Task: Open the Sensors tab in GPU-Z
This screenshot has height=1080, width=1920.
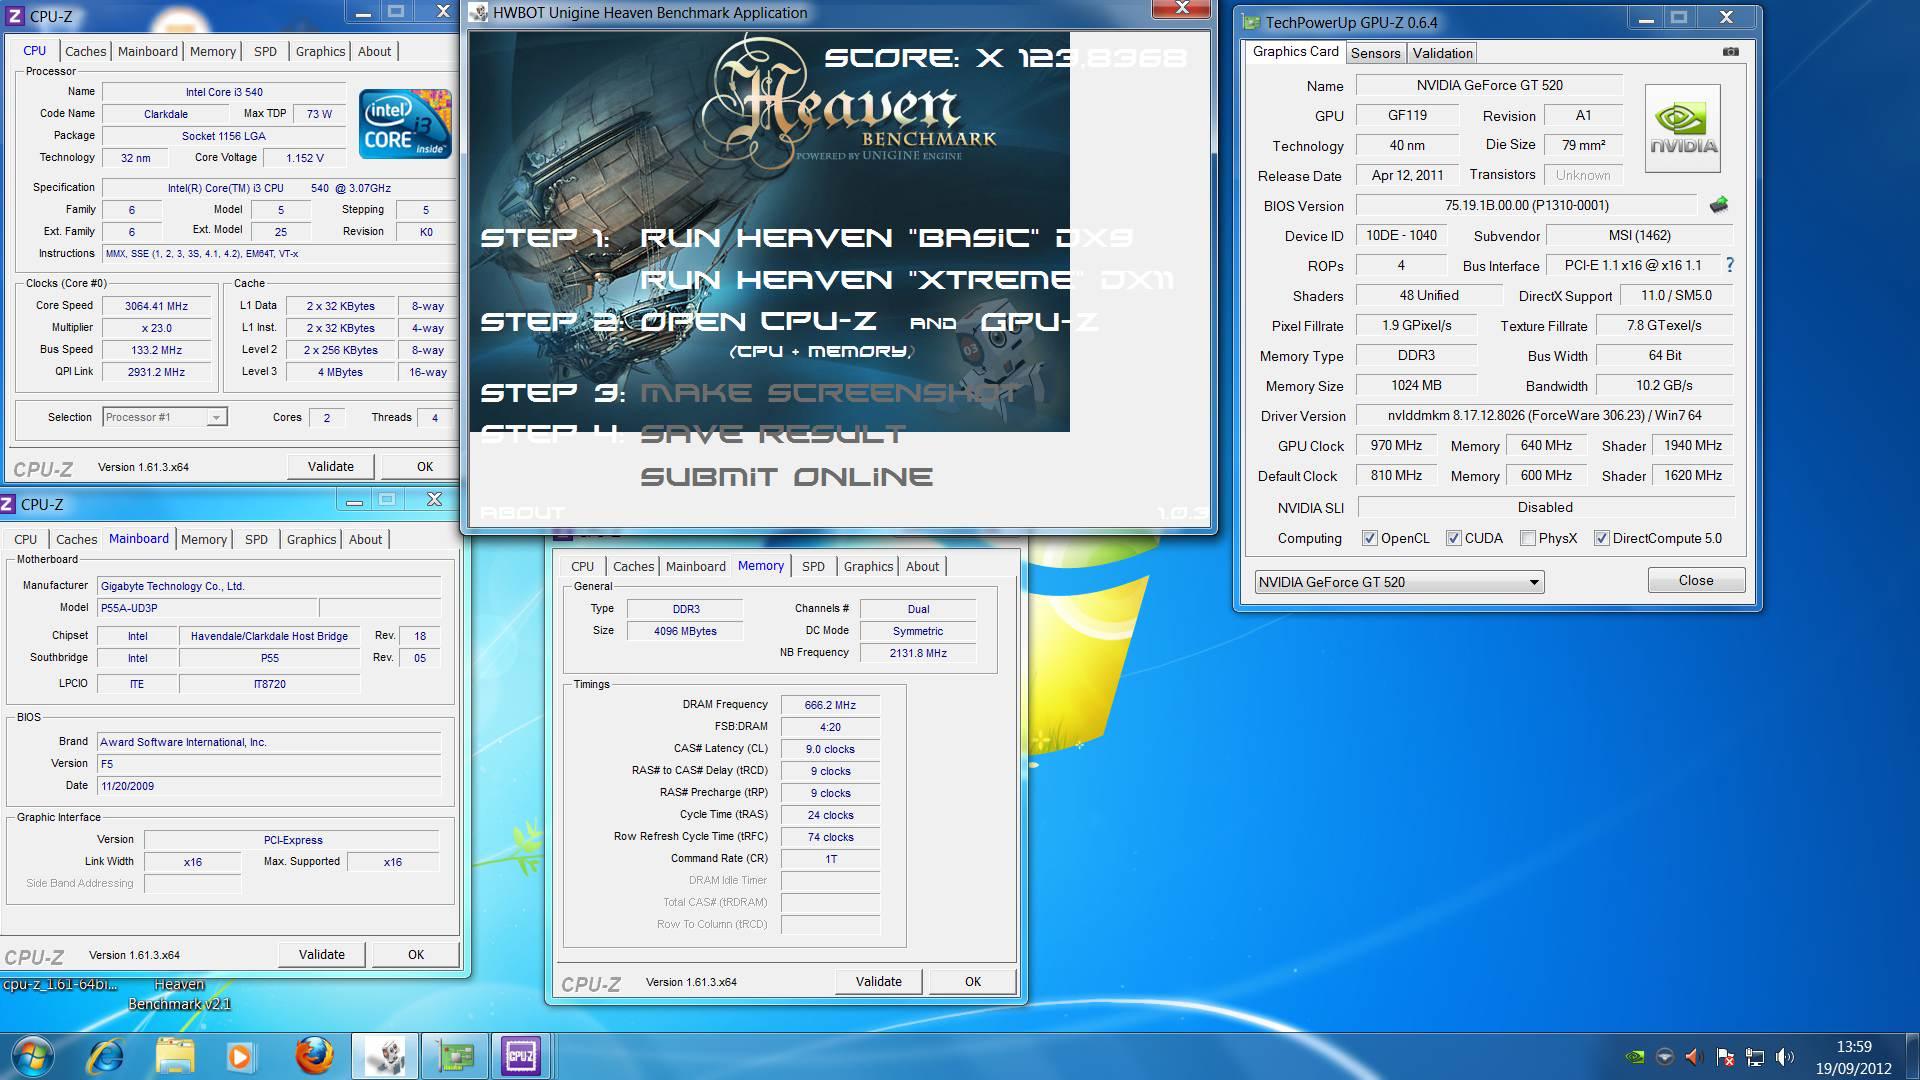Action: coord(1375,53)
